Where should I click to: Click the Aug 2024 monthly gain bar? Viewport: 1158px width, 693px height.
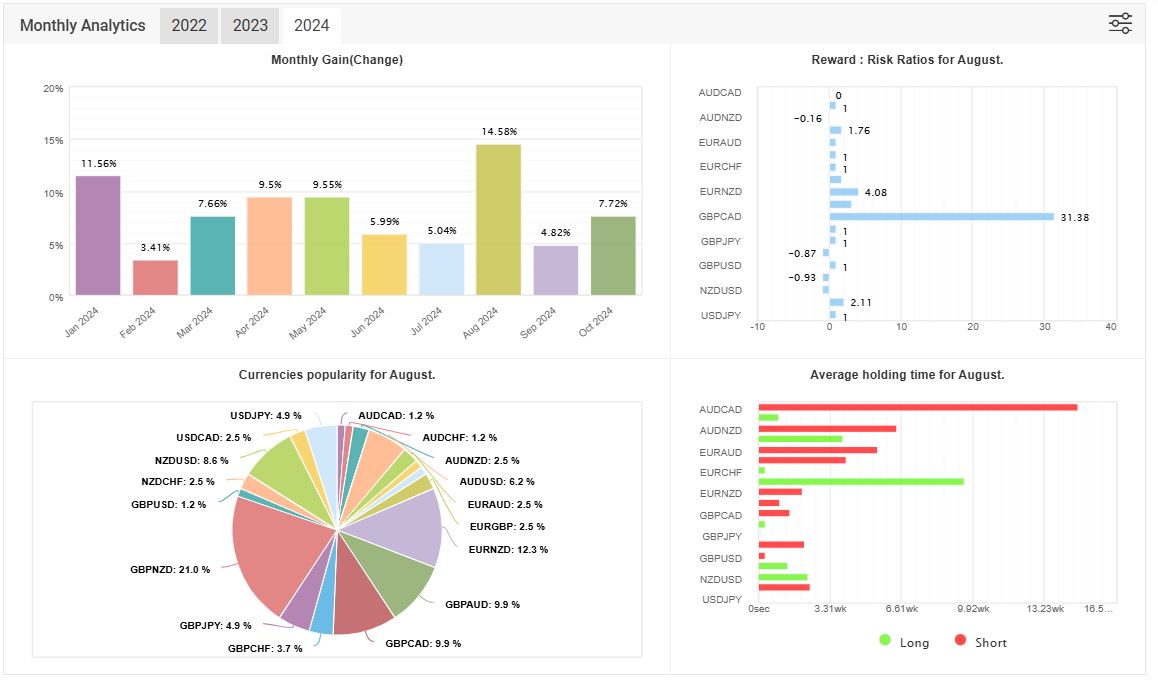point(498,220)
